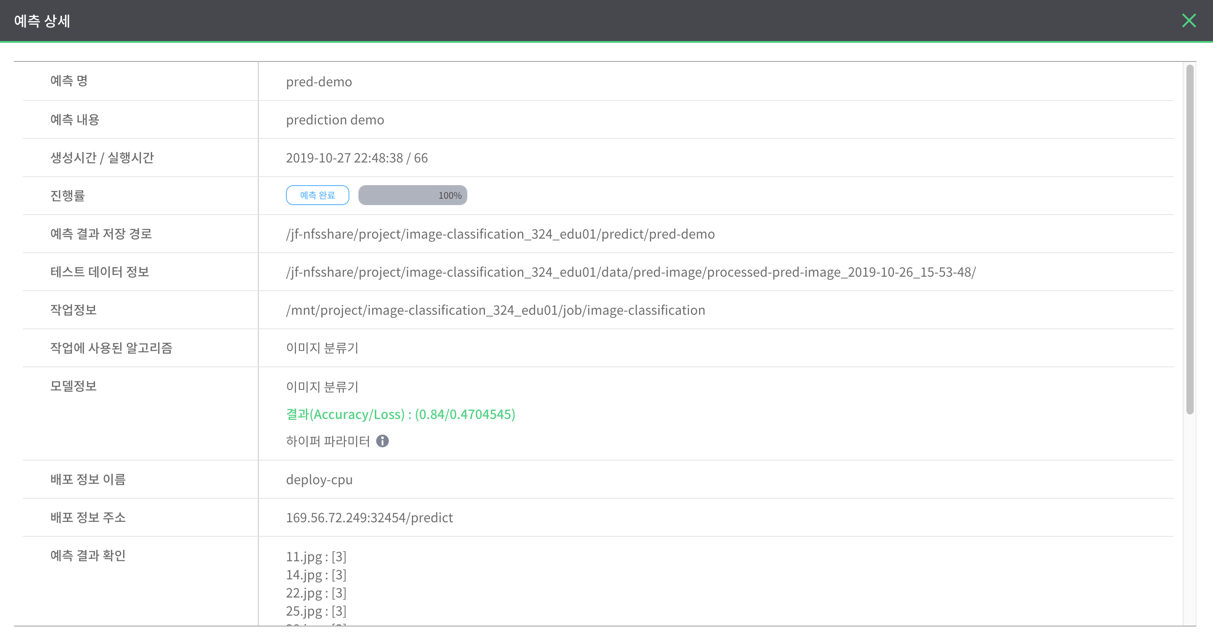Click the 작업에 사용된 알고리즘 label

click(x=111, y=347)
